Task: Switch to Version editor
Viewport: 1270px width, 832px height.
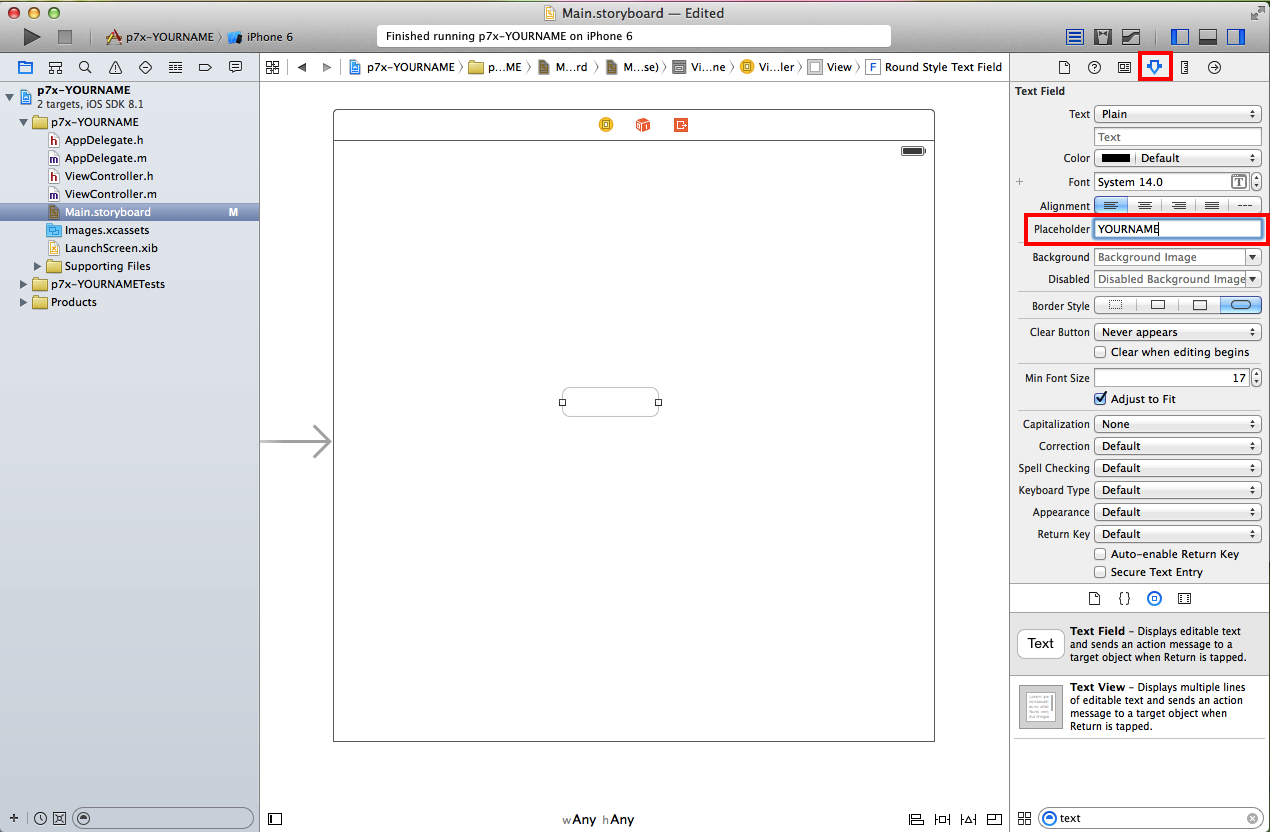Action: (1131, 37)
